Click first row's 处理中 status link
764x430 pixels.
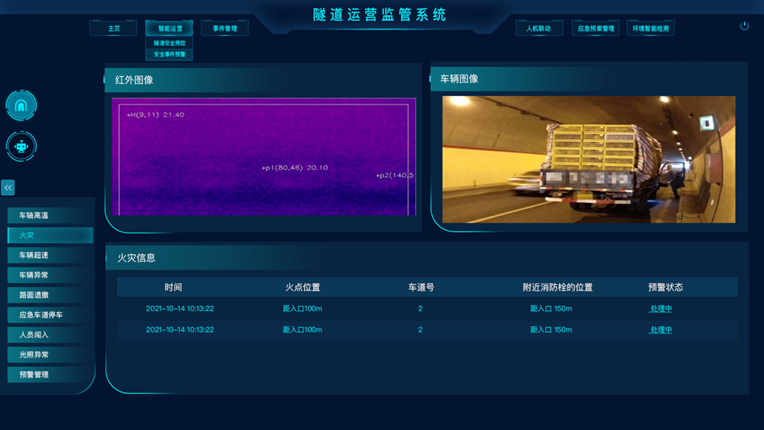[x=661, y=309]
